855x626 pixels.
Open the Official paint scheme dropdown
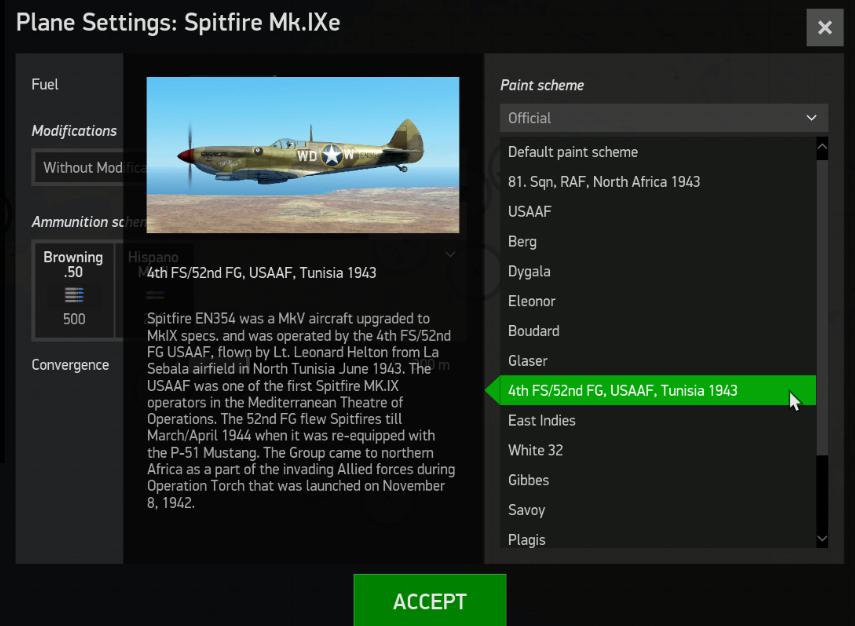663,118
